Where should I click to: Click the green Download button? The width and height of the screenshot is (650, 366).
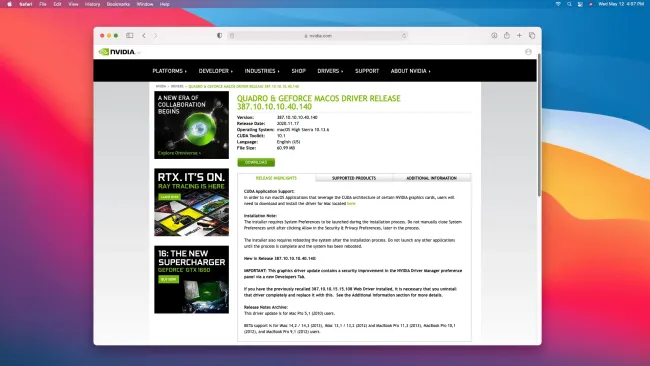point(256,162)
